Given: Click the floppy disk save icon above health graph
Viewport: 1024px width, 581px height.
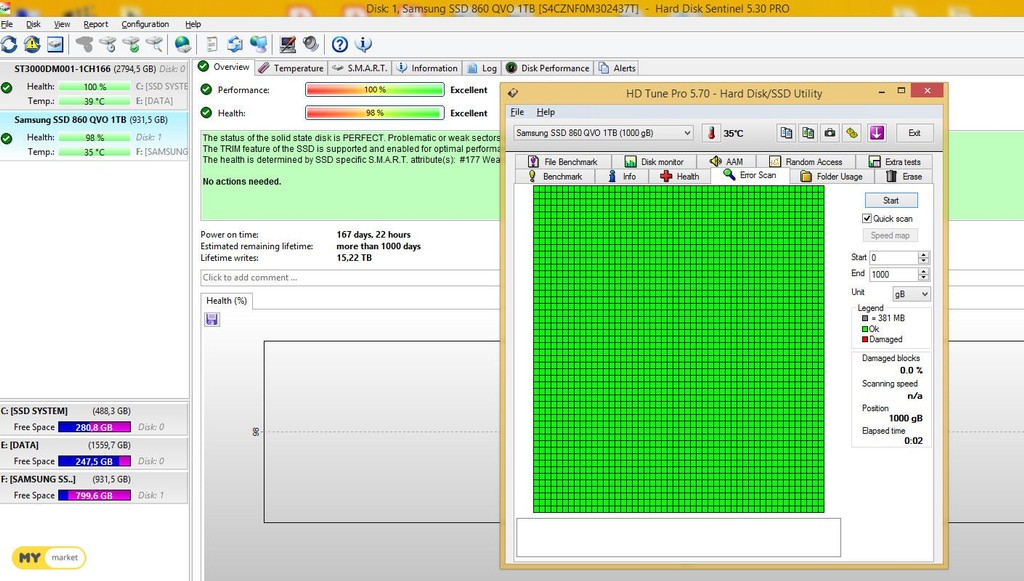Looking at the screenshot, I should 211,319.
